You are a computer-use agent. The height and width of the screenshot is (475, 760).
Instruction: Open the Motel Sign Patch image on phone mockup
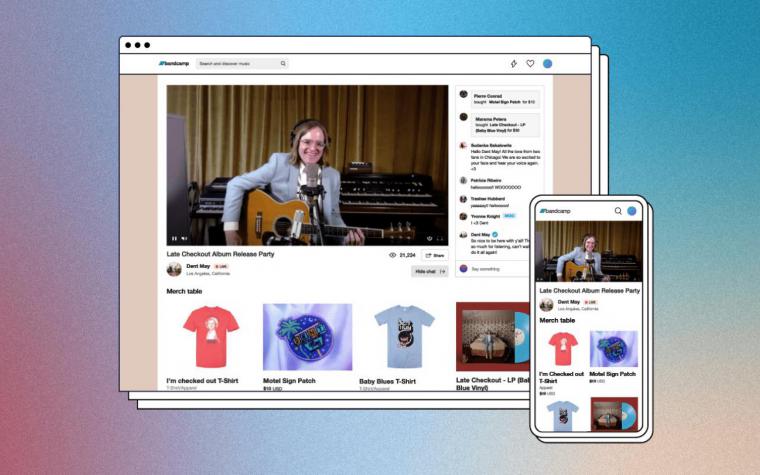(614, 349)
